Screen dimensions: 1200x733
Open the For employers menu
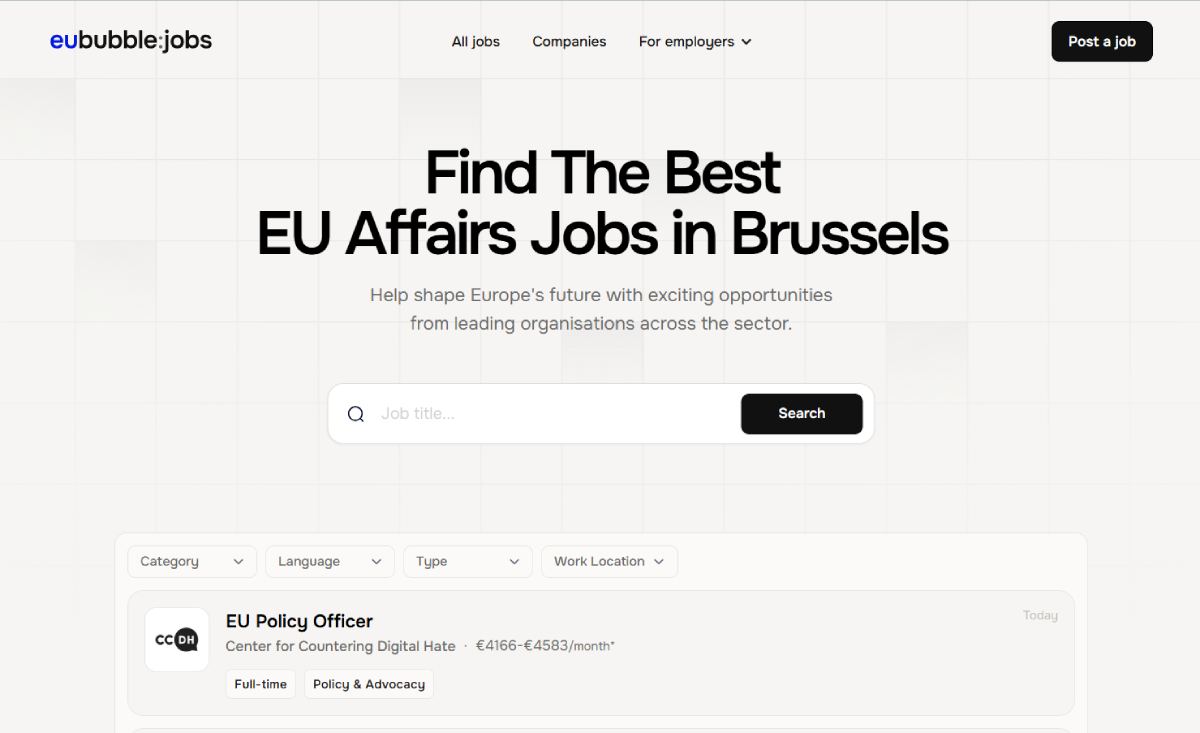coord(695,42)
